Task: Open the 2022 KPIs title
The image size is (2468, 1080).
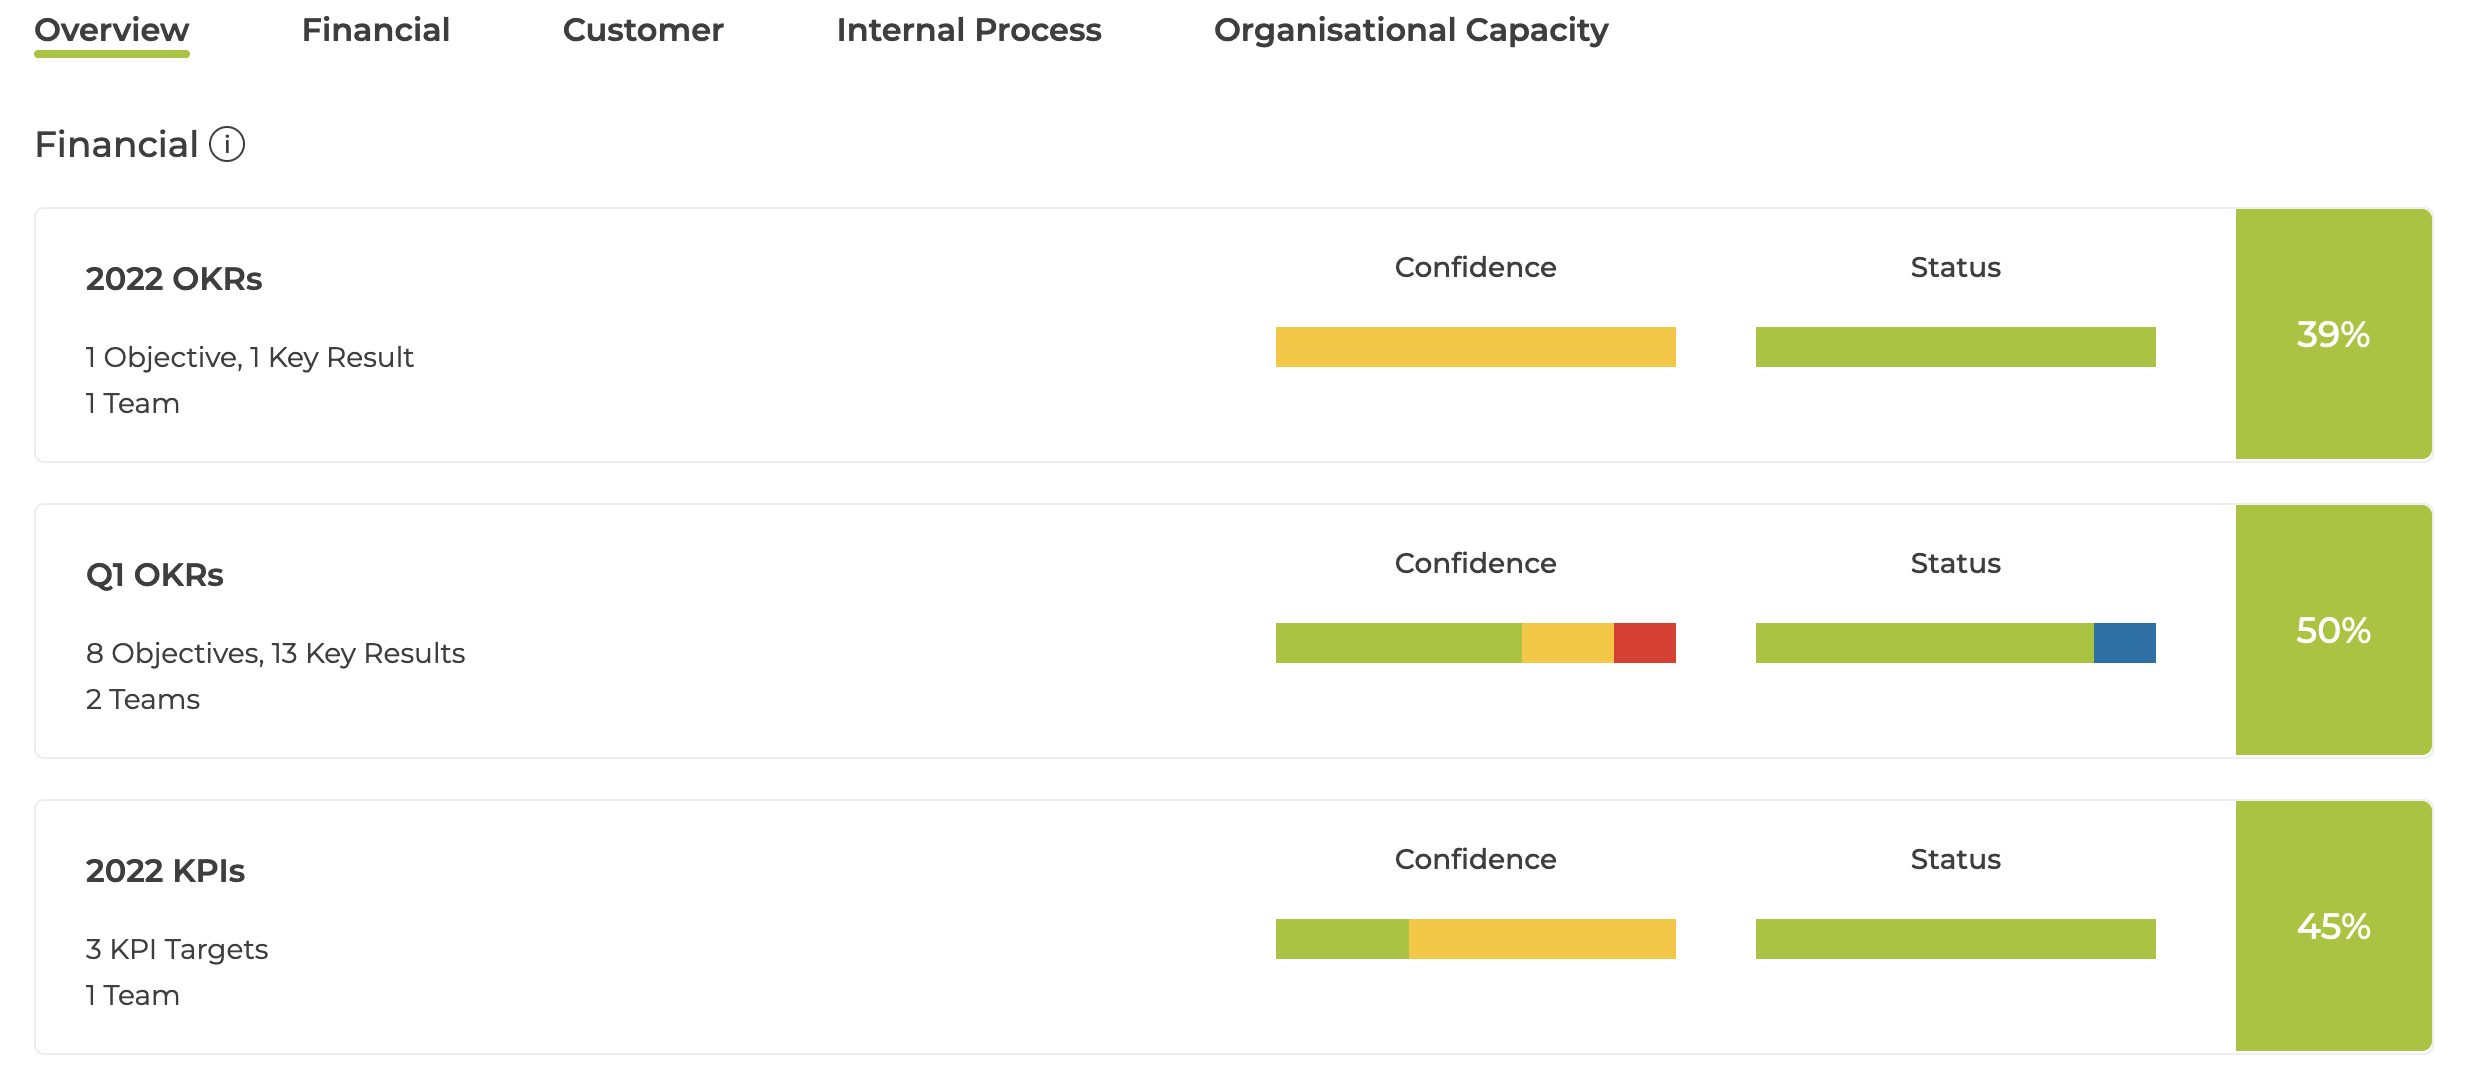Action: 165,871
